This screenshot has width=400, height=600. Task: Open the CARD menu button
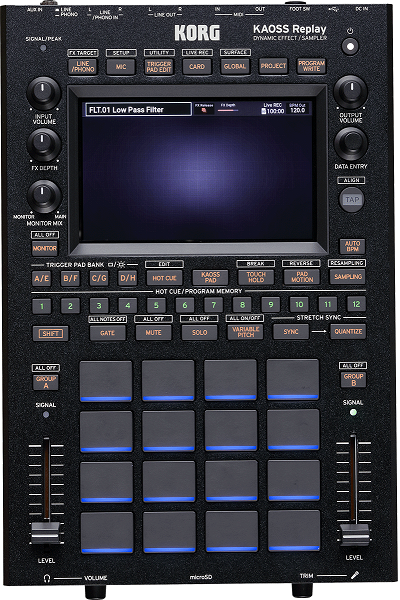pos(197,67)
